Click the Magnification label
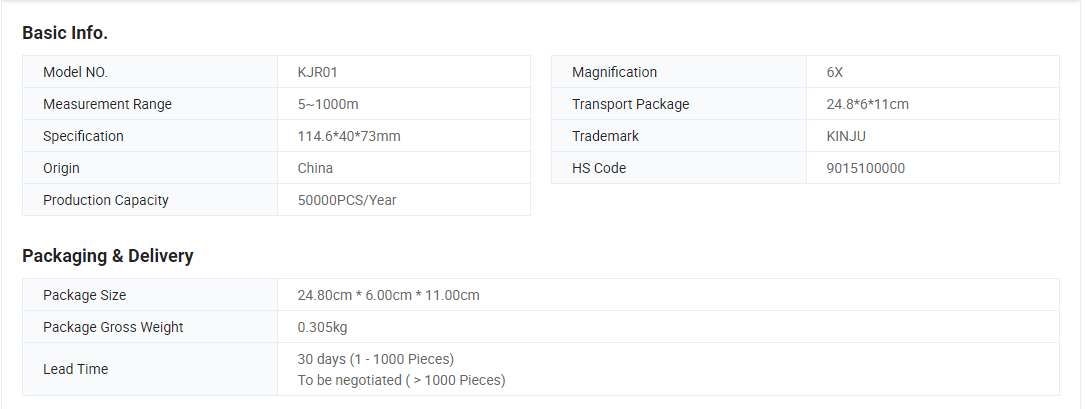The height and width of the screenshot is (409, 1085). (614, 72)
